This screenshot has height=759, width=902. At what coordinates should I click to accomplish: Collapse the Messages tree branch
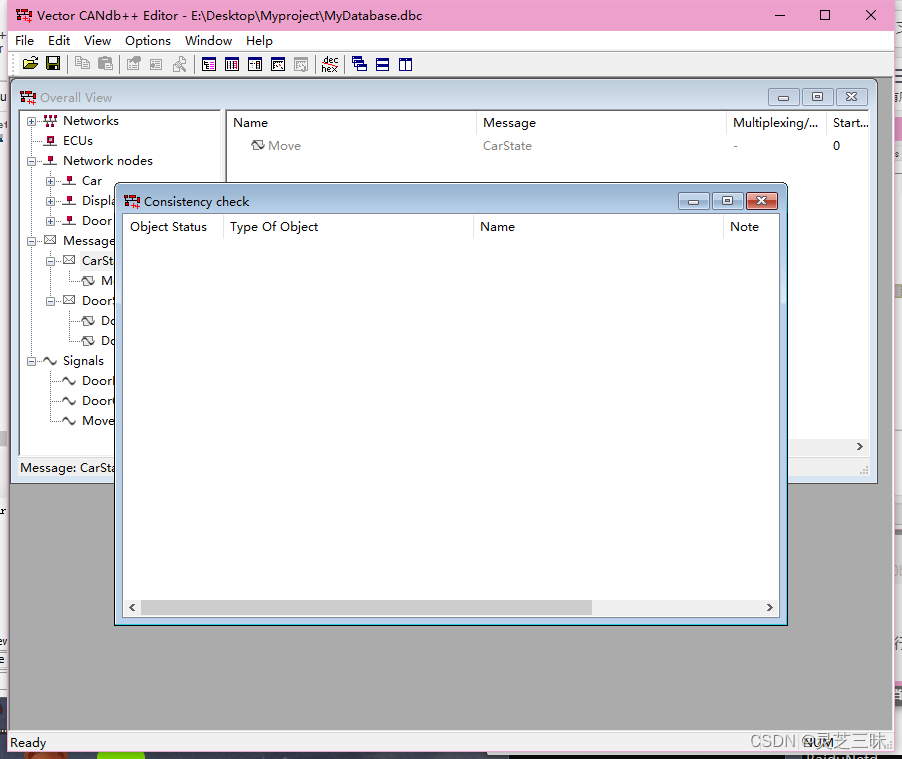pos(31,242)
